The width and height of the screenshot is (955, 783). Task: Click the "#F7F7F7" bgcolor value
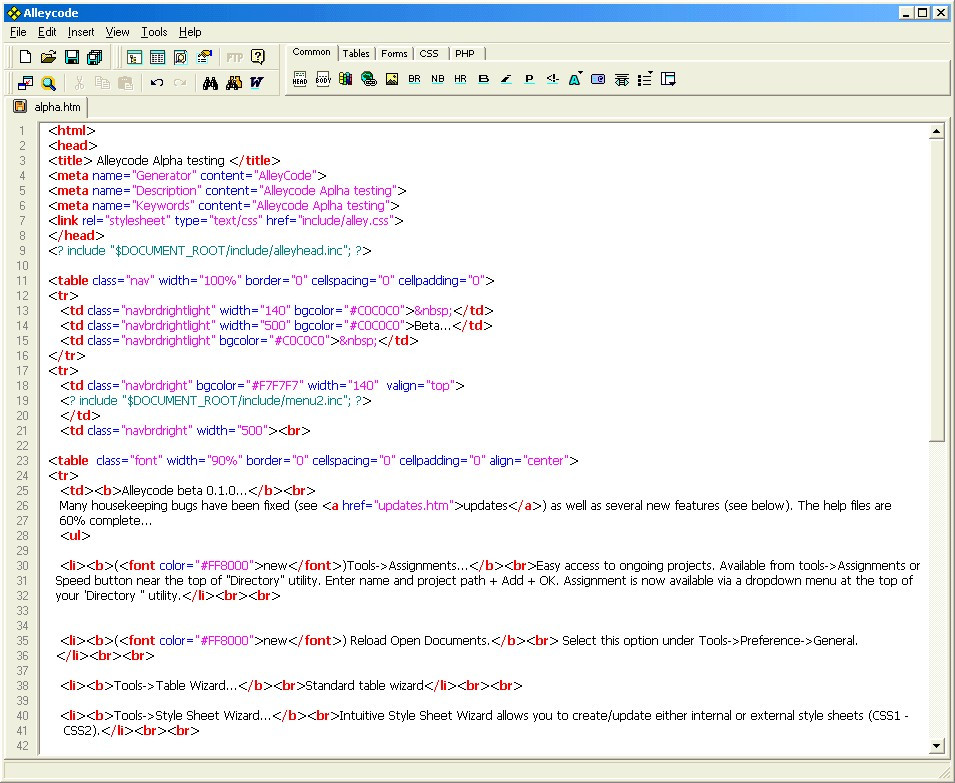[x=275, y=385]
